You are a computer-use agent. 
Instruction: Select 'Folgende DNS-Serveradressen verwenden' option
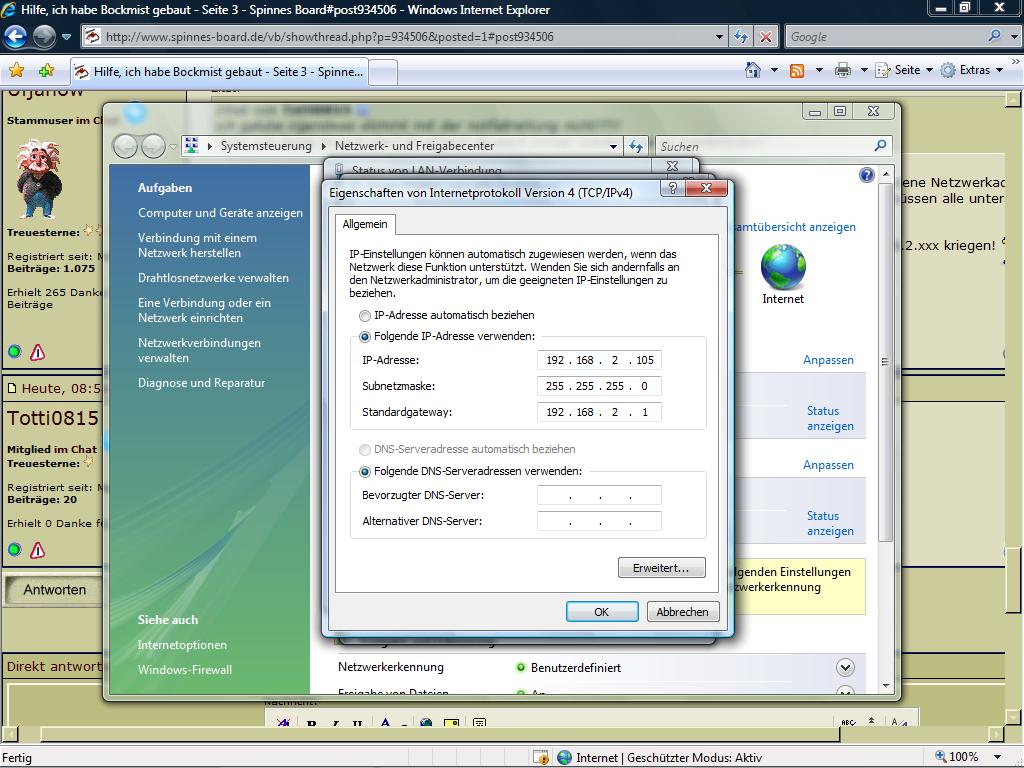pyautogui.click(x=365, y=471)
